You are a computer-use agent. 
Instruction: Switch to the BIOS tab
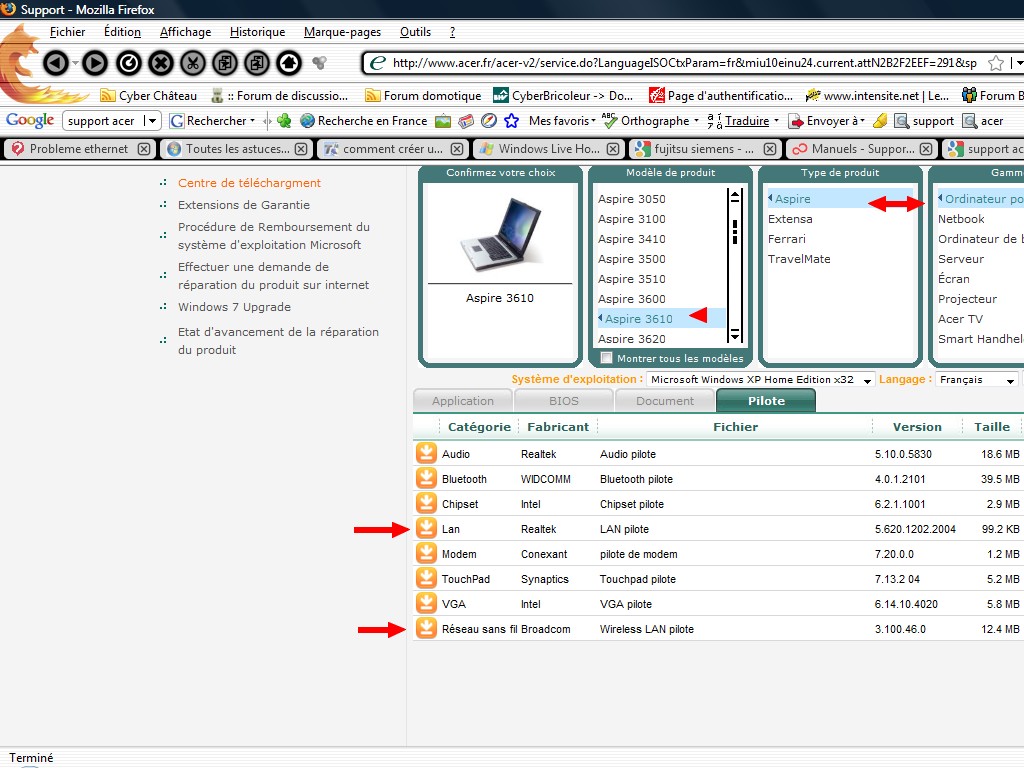point(563,401)
